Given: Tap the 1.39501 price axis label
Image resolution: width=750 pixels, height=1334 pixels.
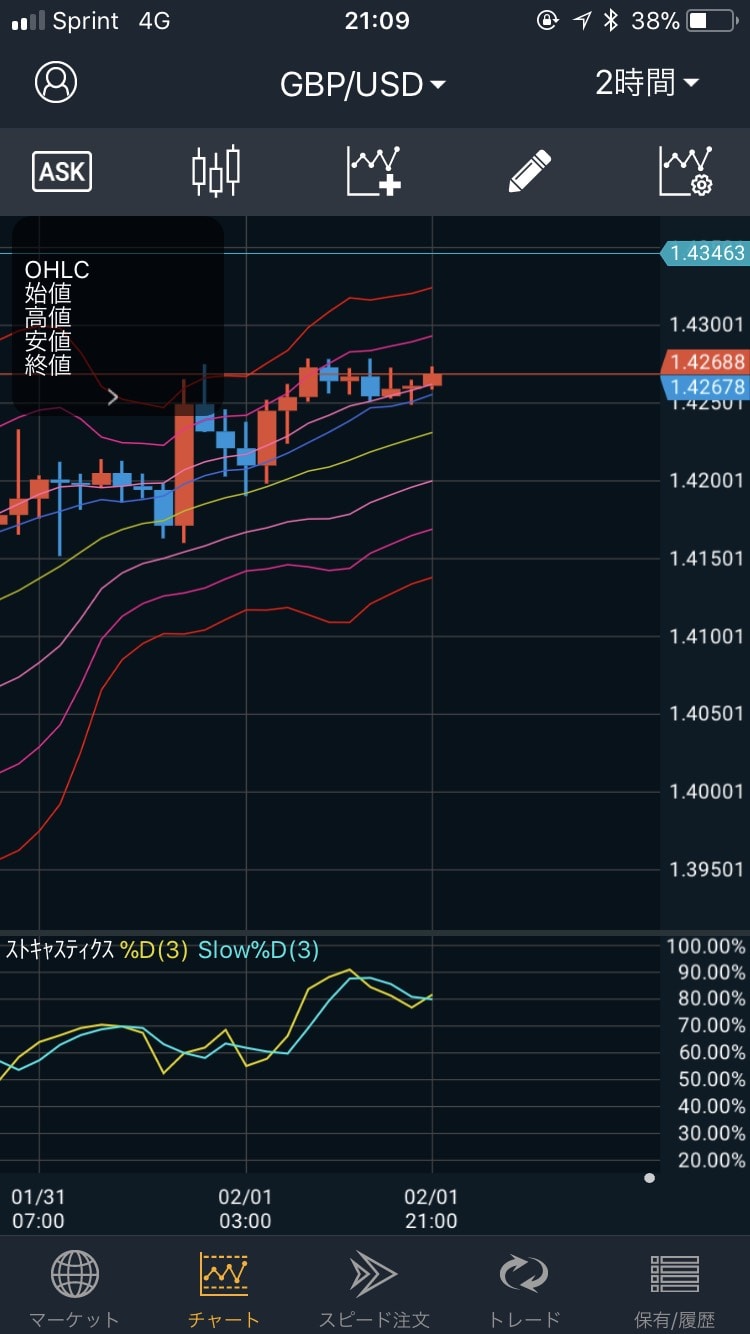Looking at the screenshot, I should [707, 869].
